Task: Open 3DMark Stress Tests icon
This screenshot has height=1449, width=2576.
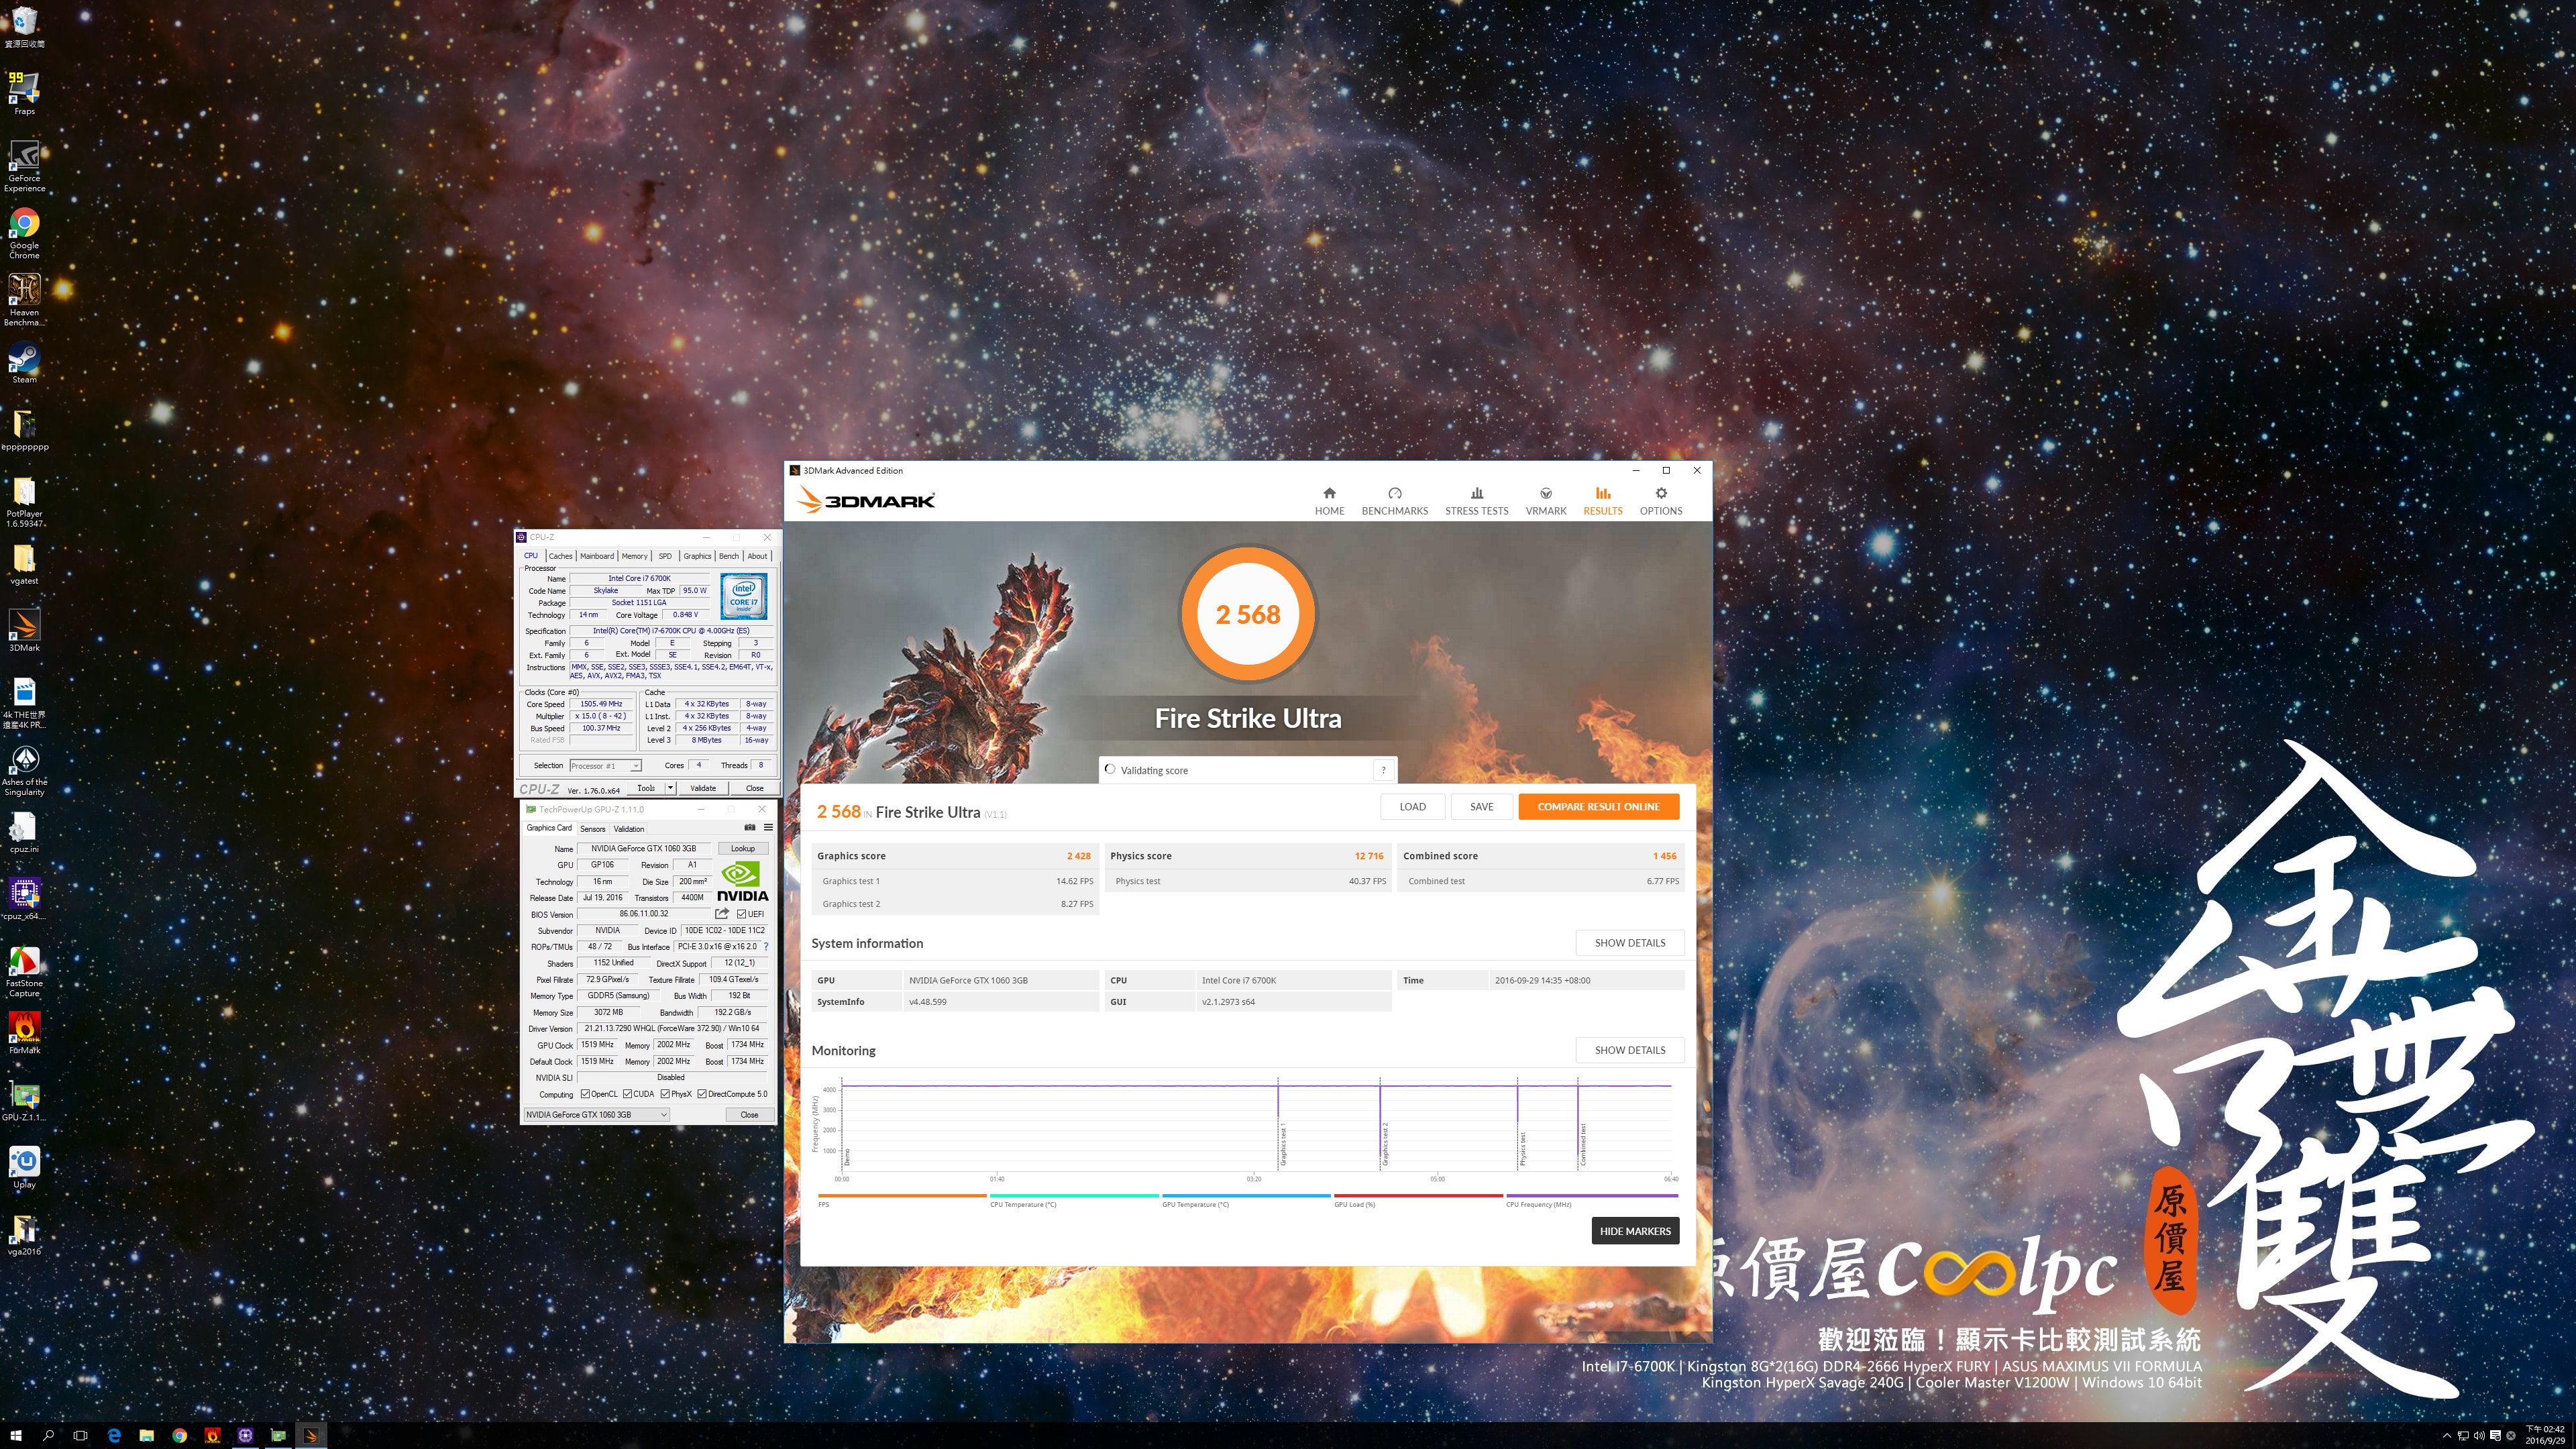Action: tap(1476, 493)
